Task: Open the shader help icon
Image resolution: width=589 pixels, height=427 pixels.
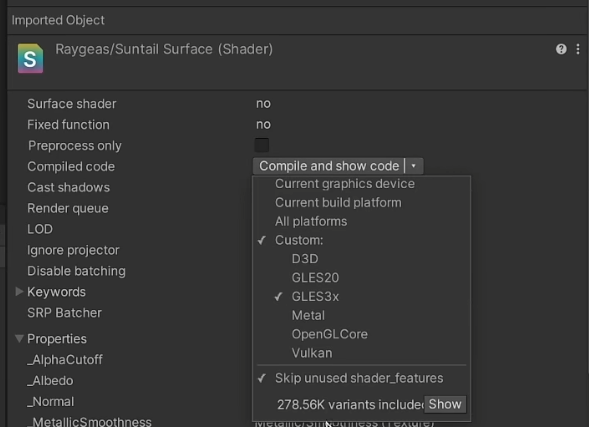Action: pyautogui.click(x=561, y=49)
